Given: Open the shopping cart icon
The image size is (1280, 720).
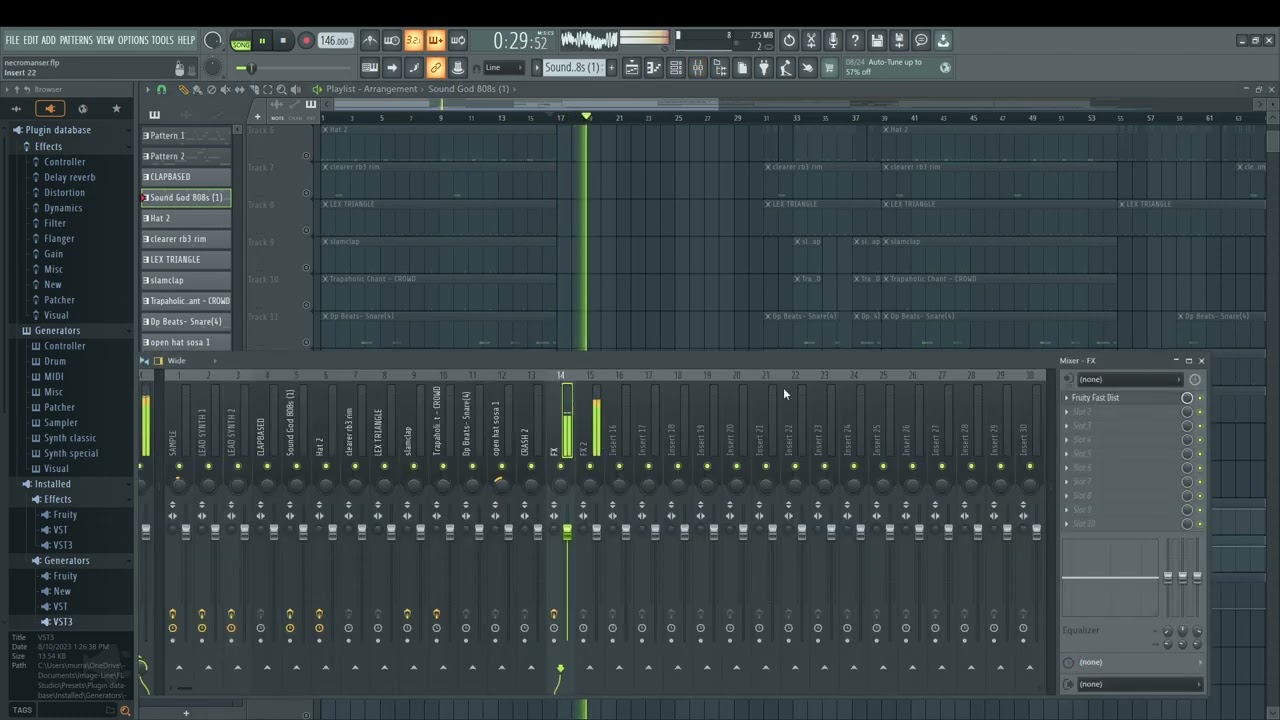Looking at the screenshot, I should pyautogui.click(x=829, y=68).
